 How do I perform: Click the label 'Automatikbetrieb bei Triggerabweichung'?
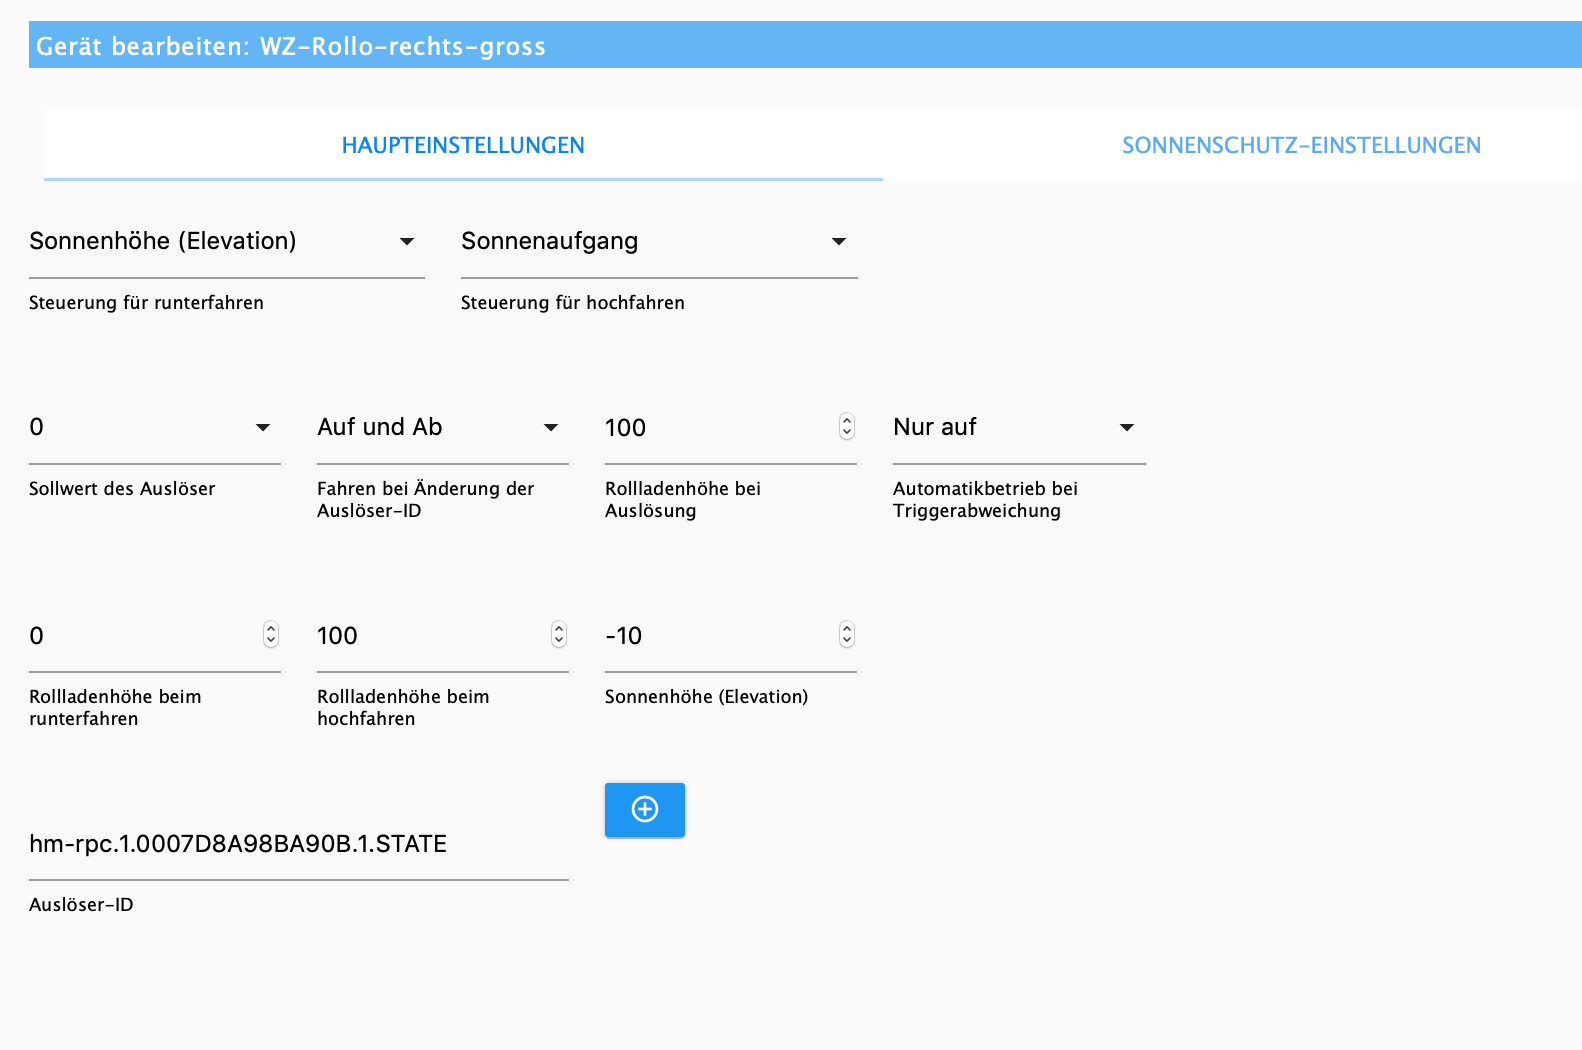tap(985, 500)
